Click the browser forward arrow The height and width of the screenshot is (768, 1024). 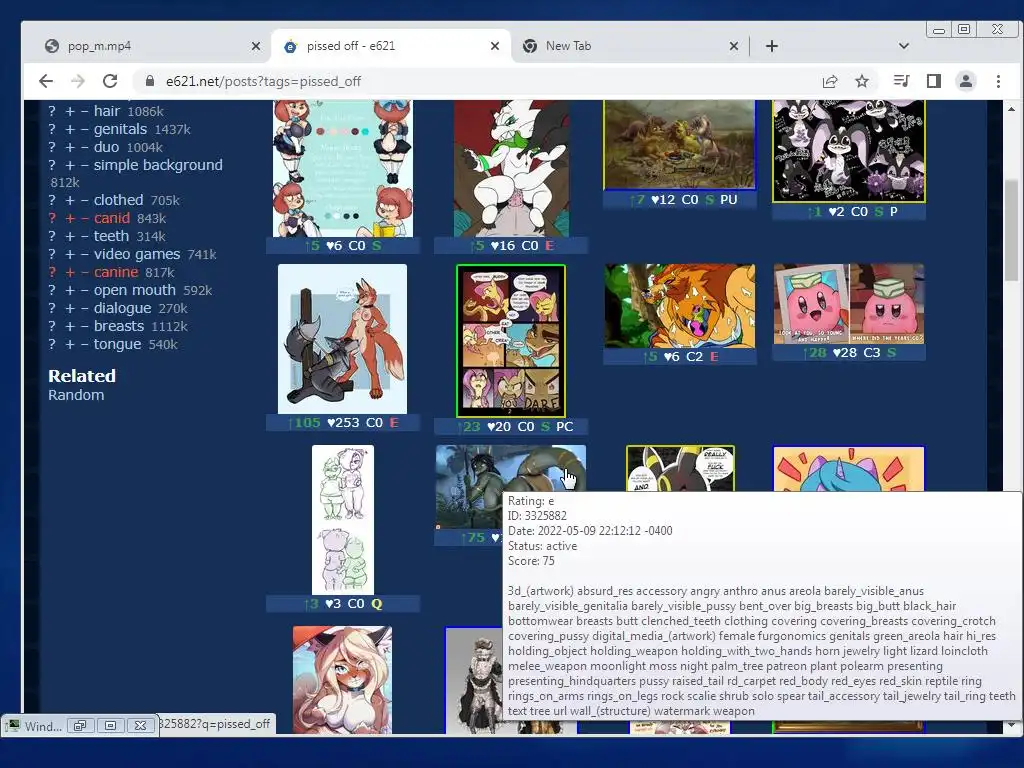coord(78,81)
